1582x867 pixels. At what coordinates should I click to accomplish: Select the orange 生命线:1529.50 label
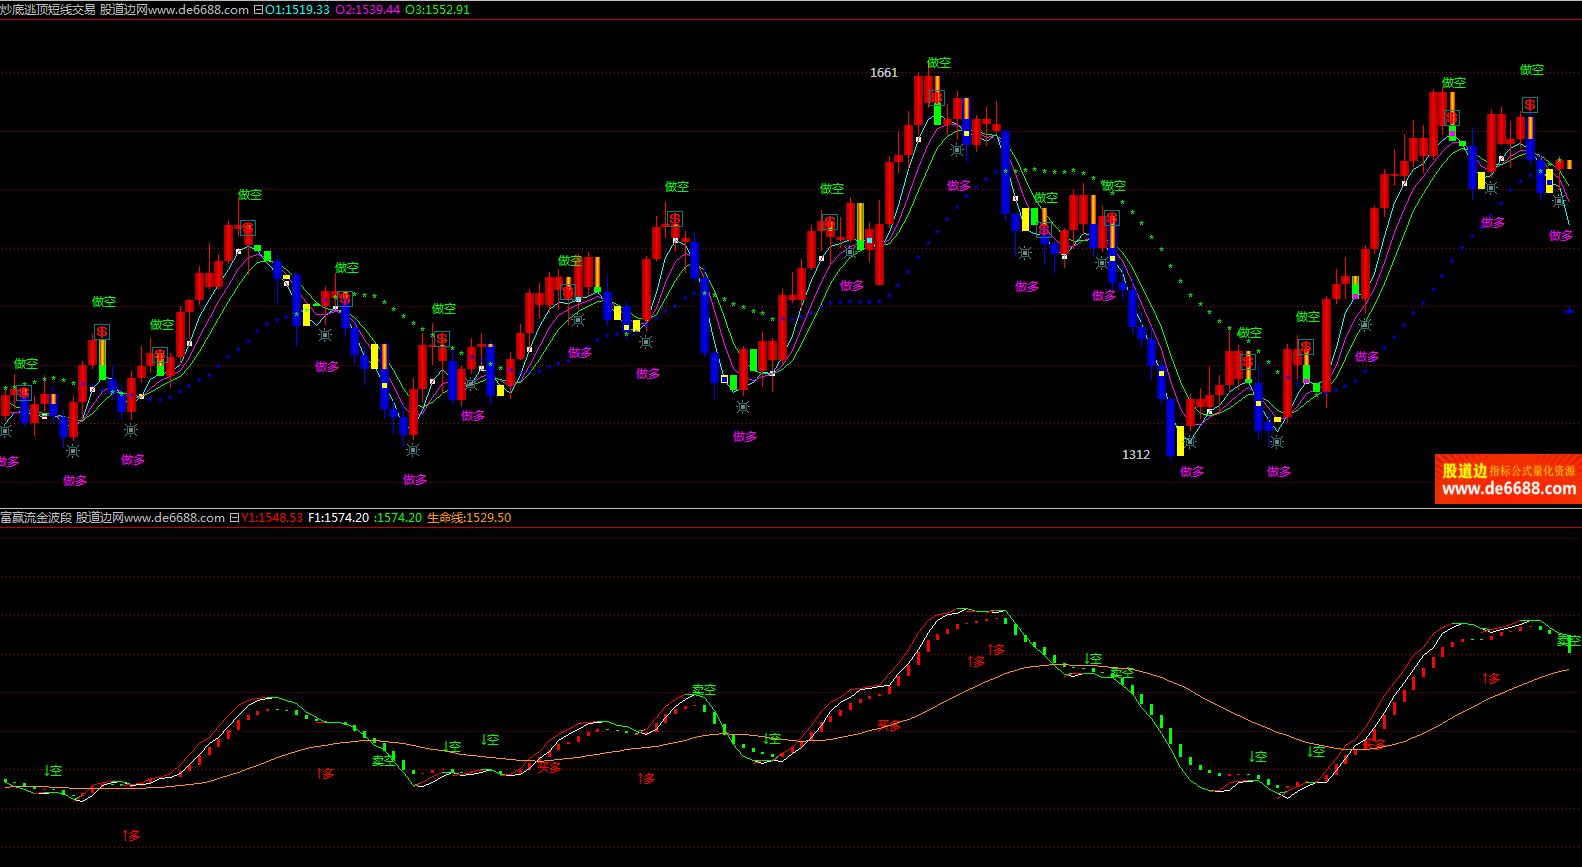point(469,518)
